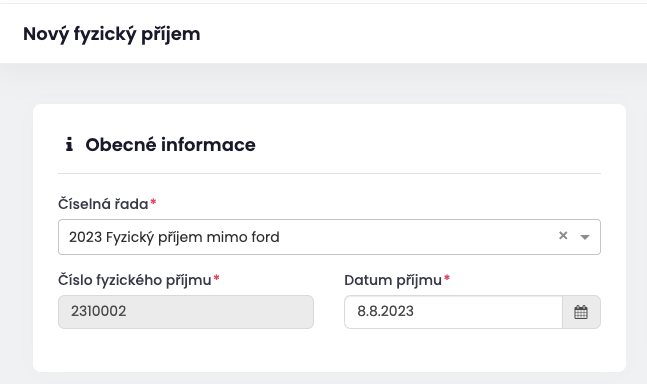Image resolution: width=647 pixels, height=384 pixels.
Task: Open the "2023 Fyzický příjem mimo ford" combo box
Action: click(x=329, y=237)
